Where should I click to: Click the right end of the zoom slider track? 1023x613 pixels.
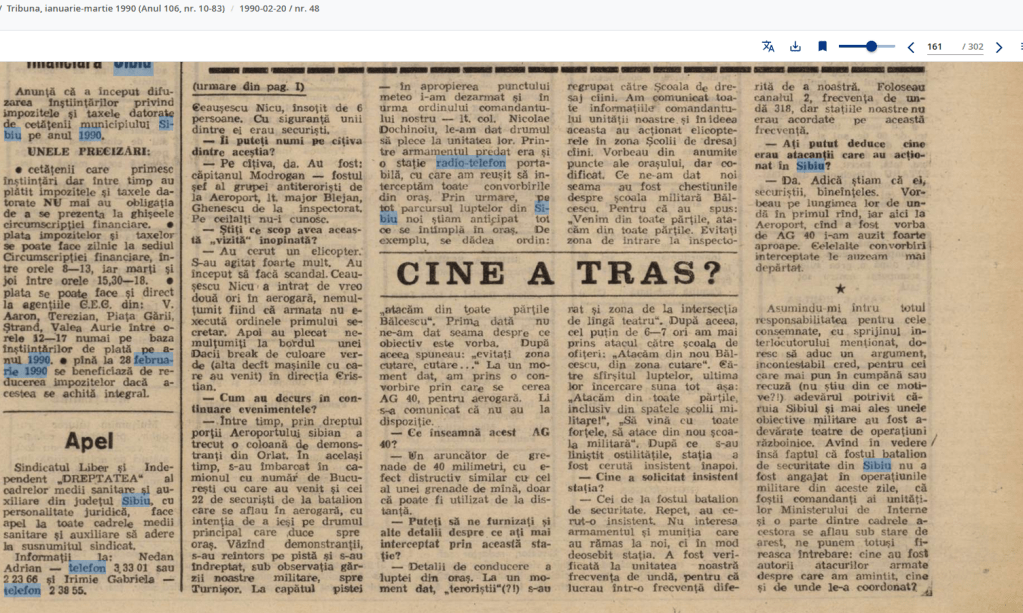(894, 47)
